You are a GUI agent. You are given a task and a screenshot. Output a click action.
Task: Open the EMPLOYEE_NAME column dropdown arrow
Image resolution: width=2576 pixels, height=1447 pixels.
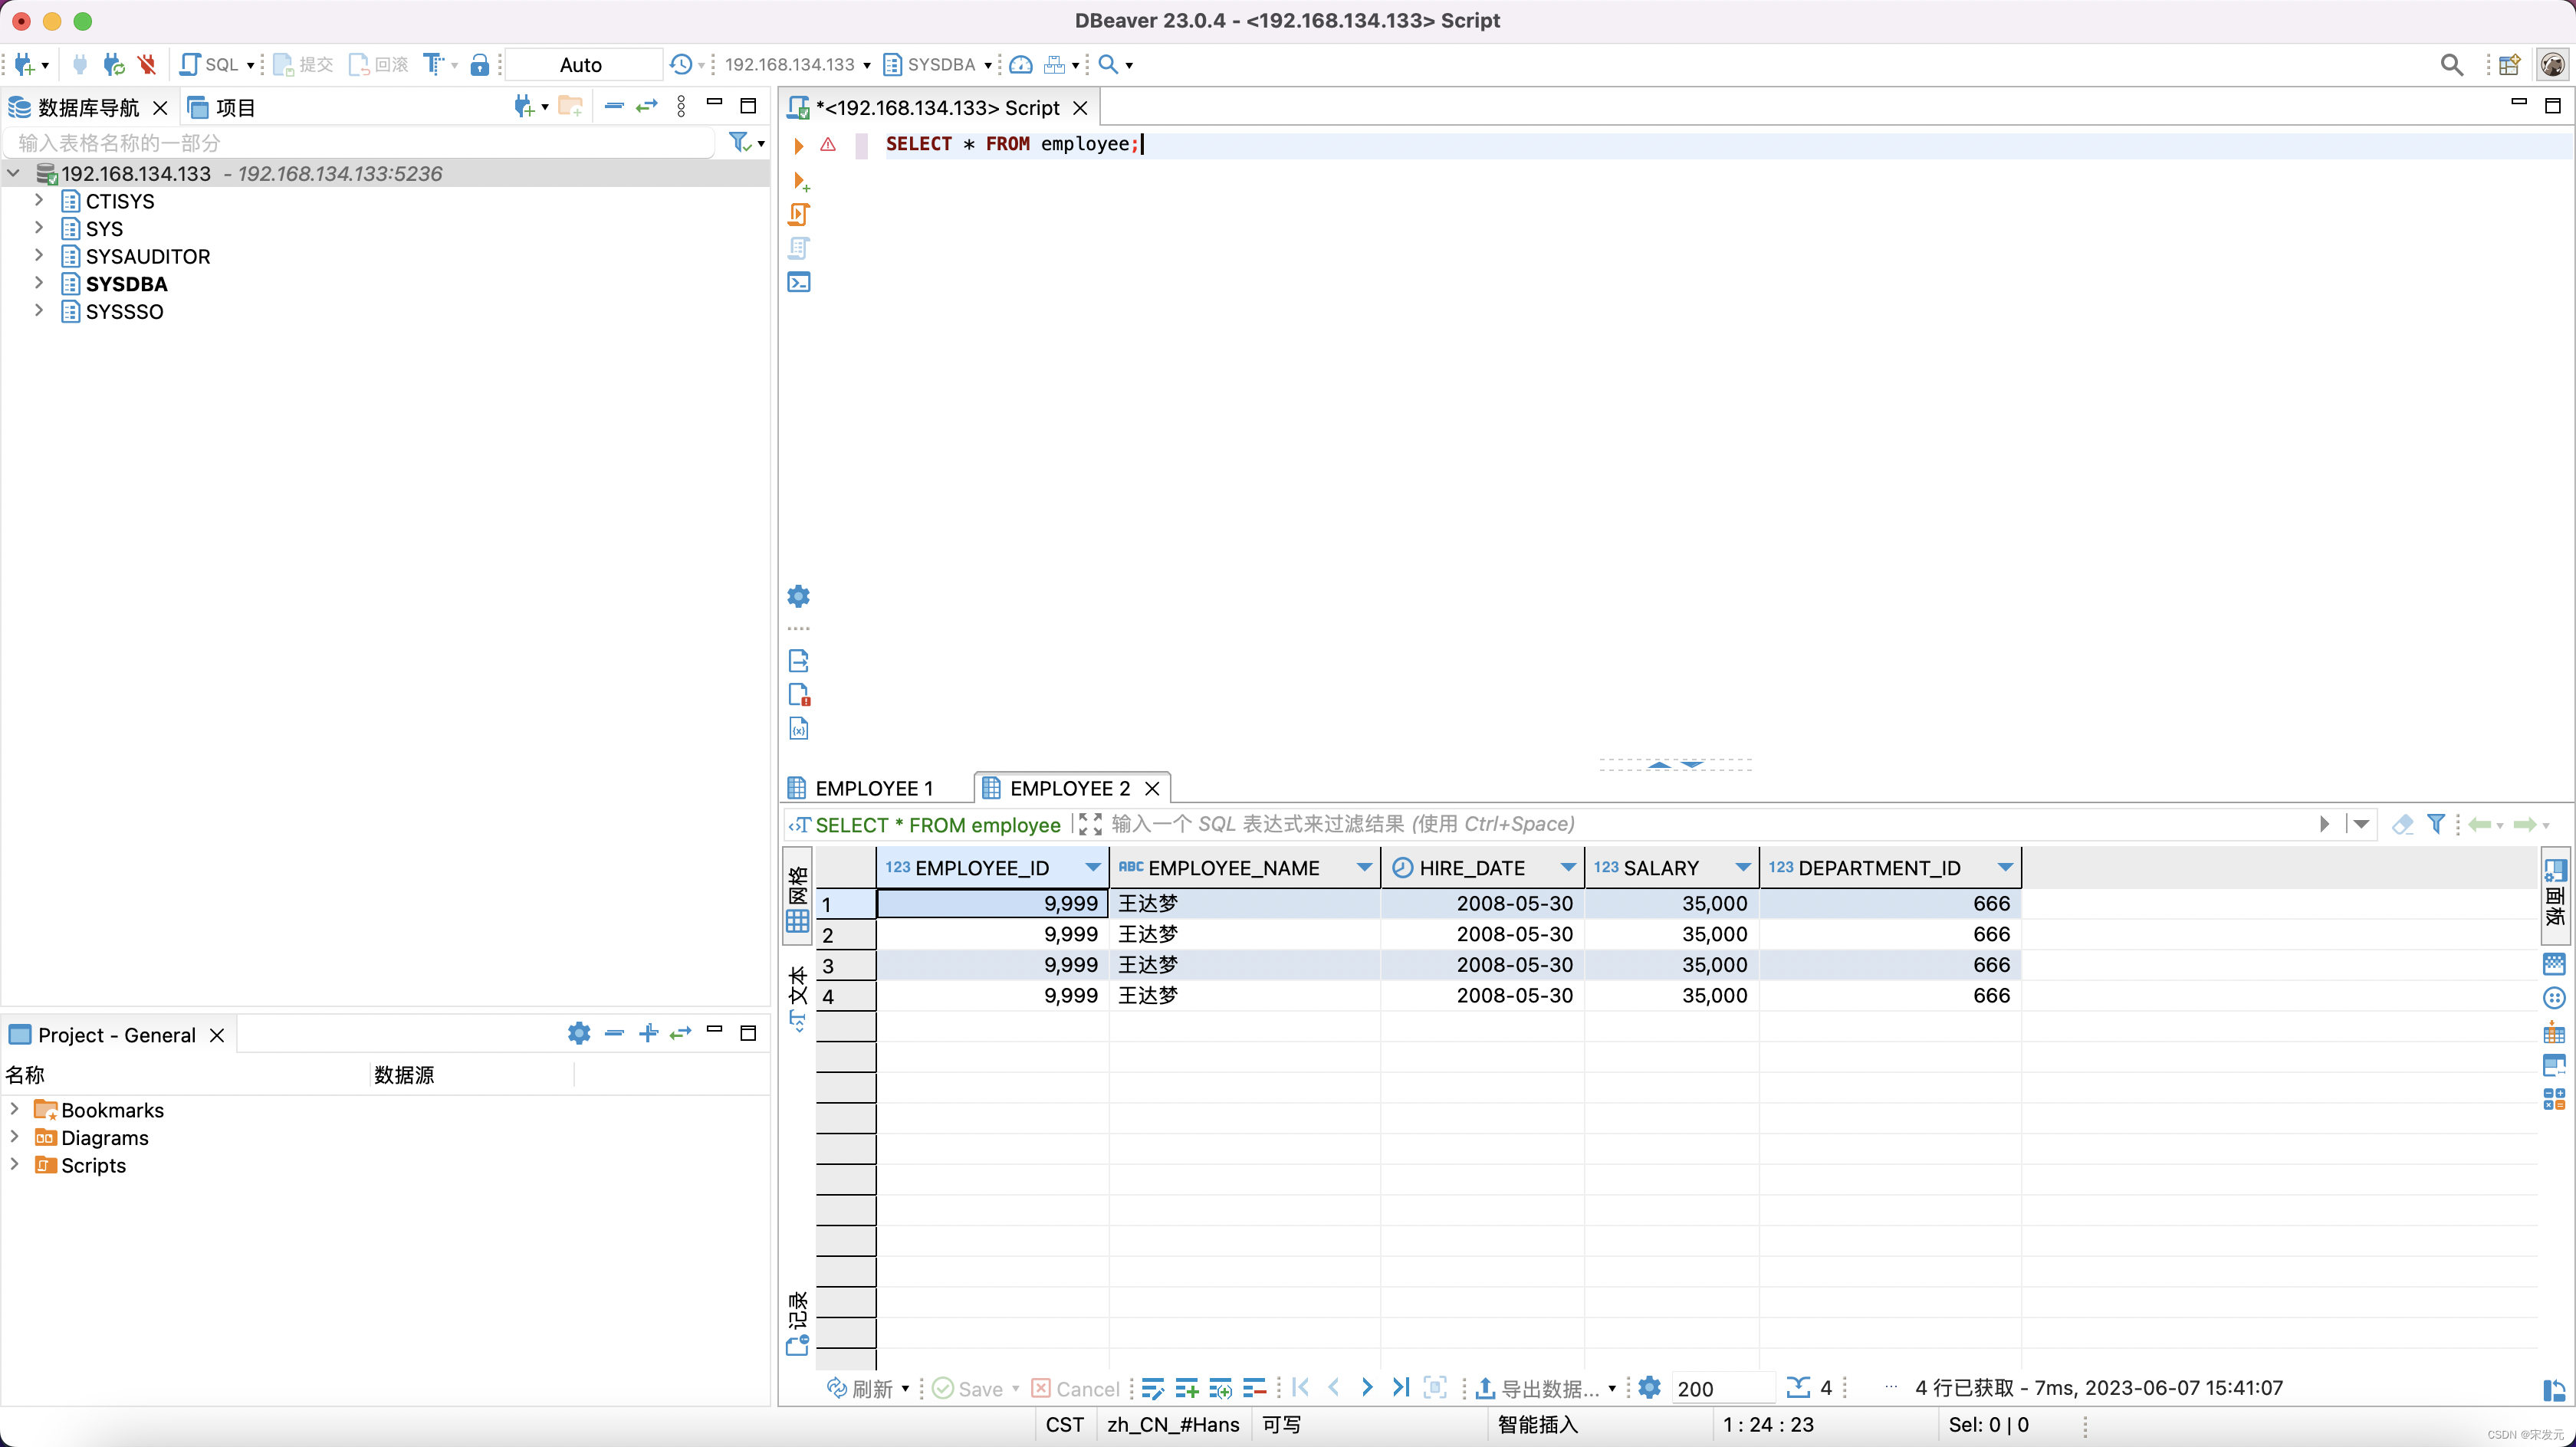click(1363, 867)
